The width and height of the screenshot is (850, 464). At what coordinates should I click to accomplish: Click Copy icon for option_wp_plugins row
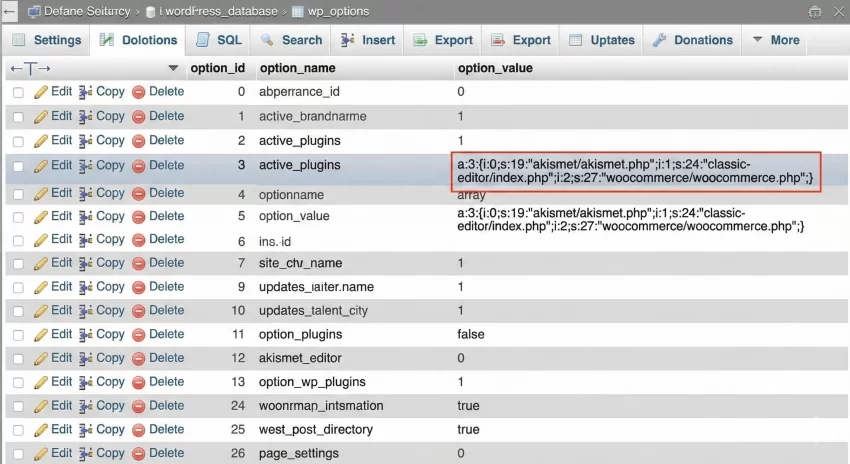point(86,383)
